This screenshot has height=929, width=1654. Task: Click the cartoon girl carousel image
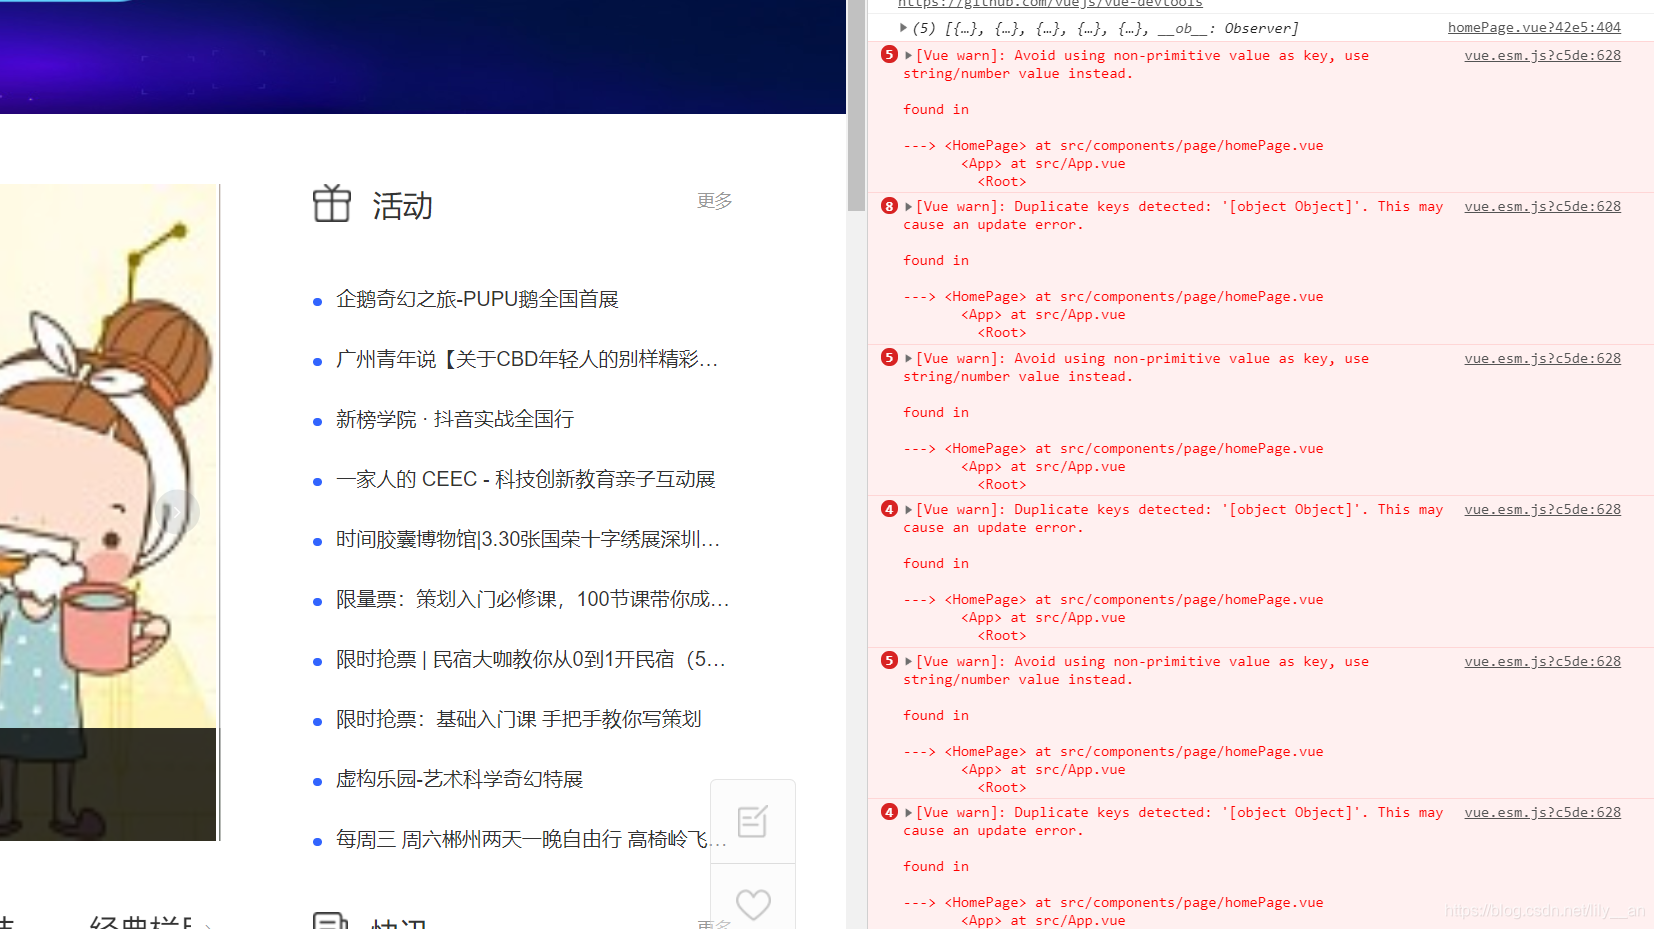108,512
